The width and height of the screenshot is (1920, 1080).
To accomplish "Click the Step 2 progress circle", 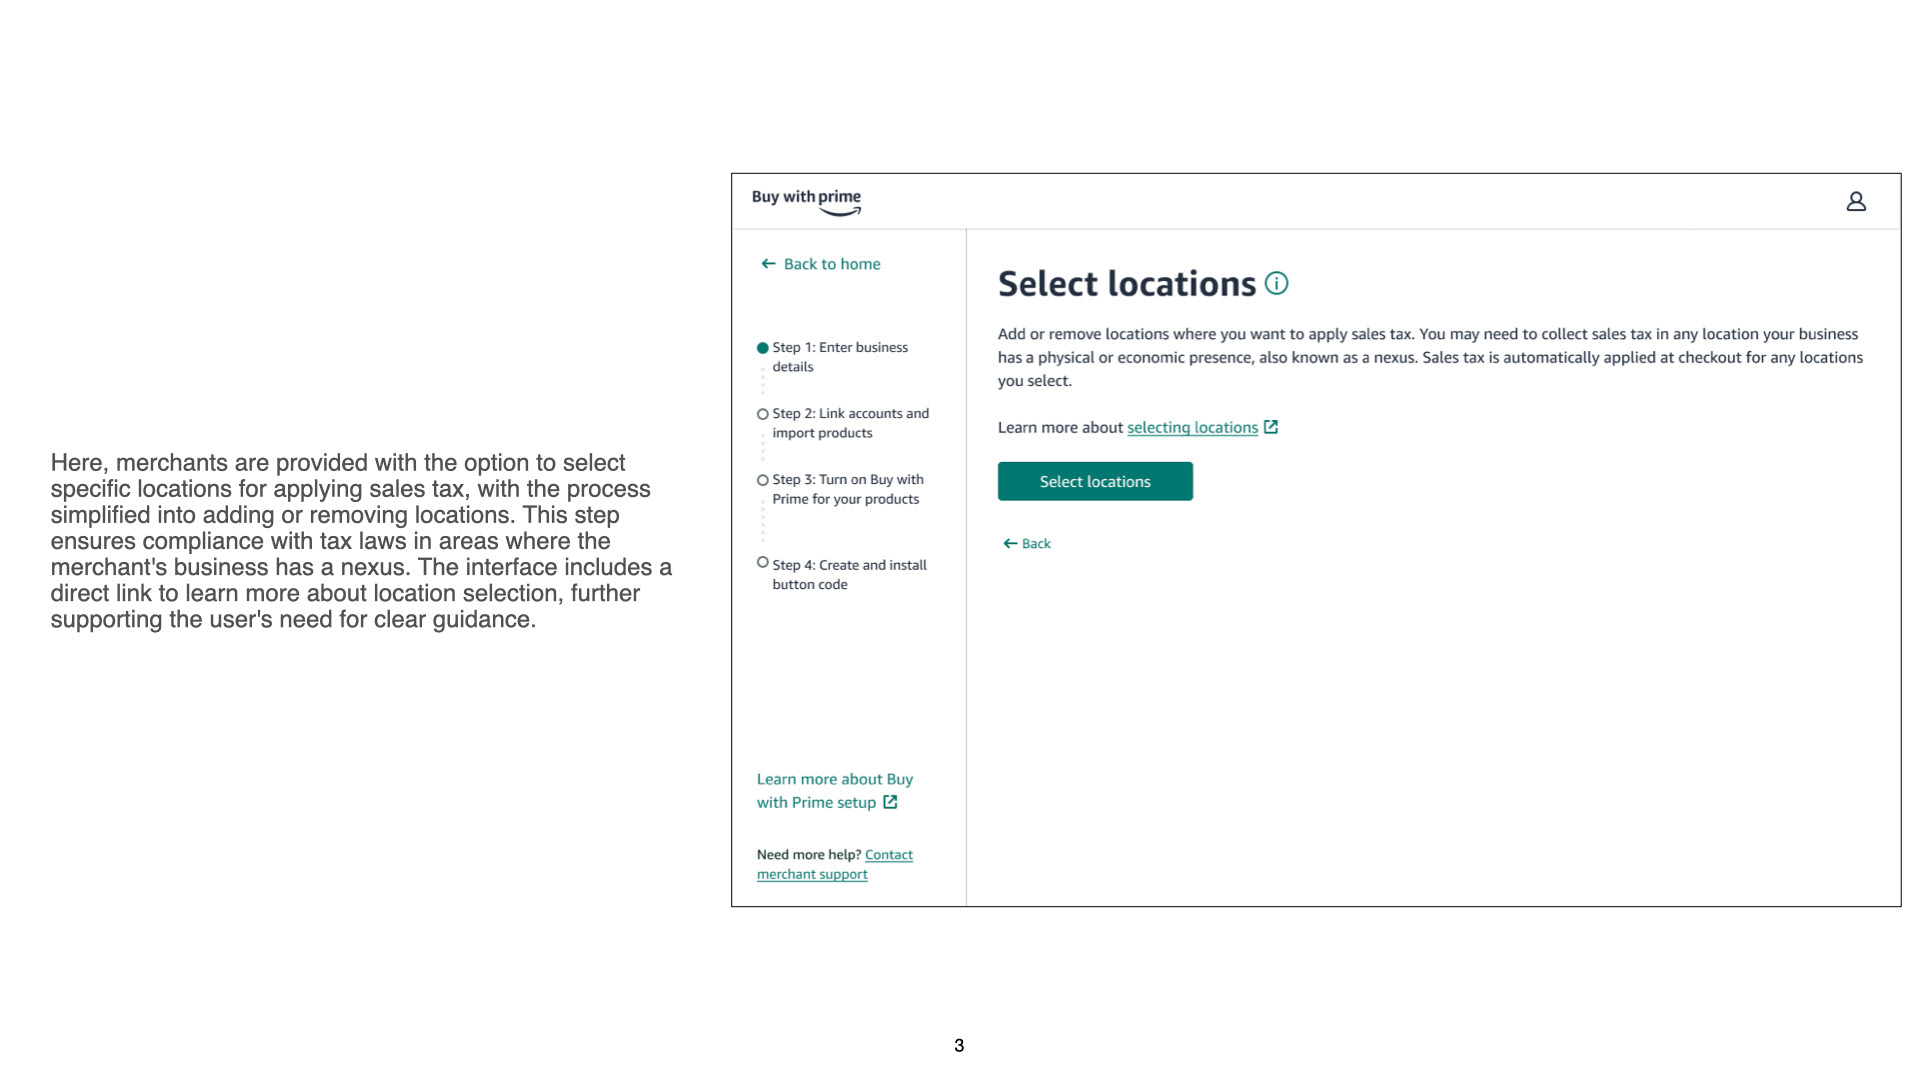I will pos(763,414).
